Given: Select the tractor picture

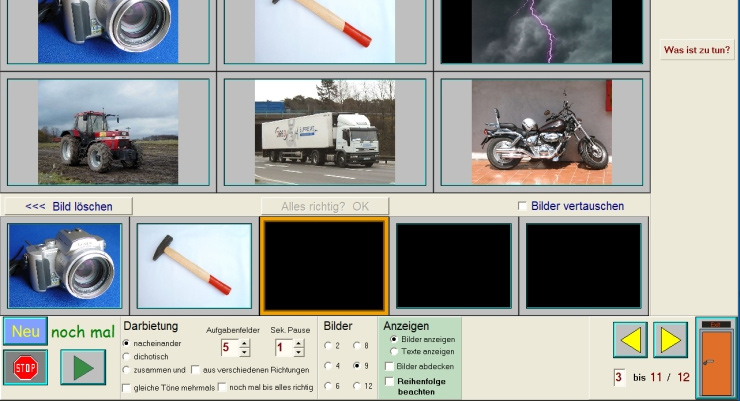Looking at the screenshot, I should (x=108, y=132).
